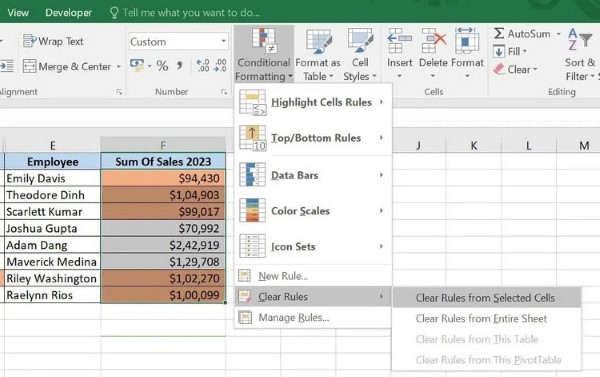Open the Developer ribbon tab
Viewport: 600px width, 377px height.
68,13
